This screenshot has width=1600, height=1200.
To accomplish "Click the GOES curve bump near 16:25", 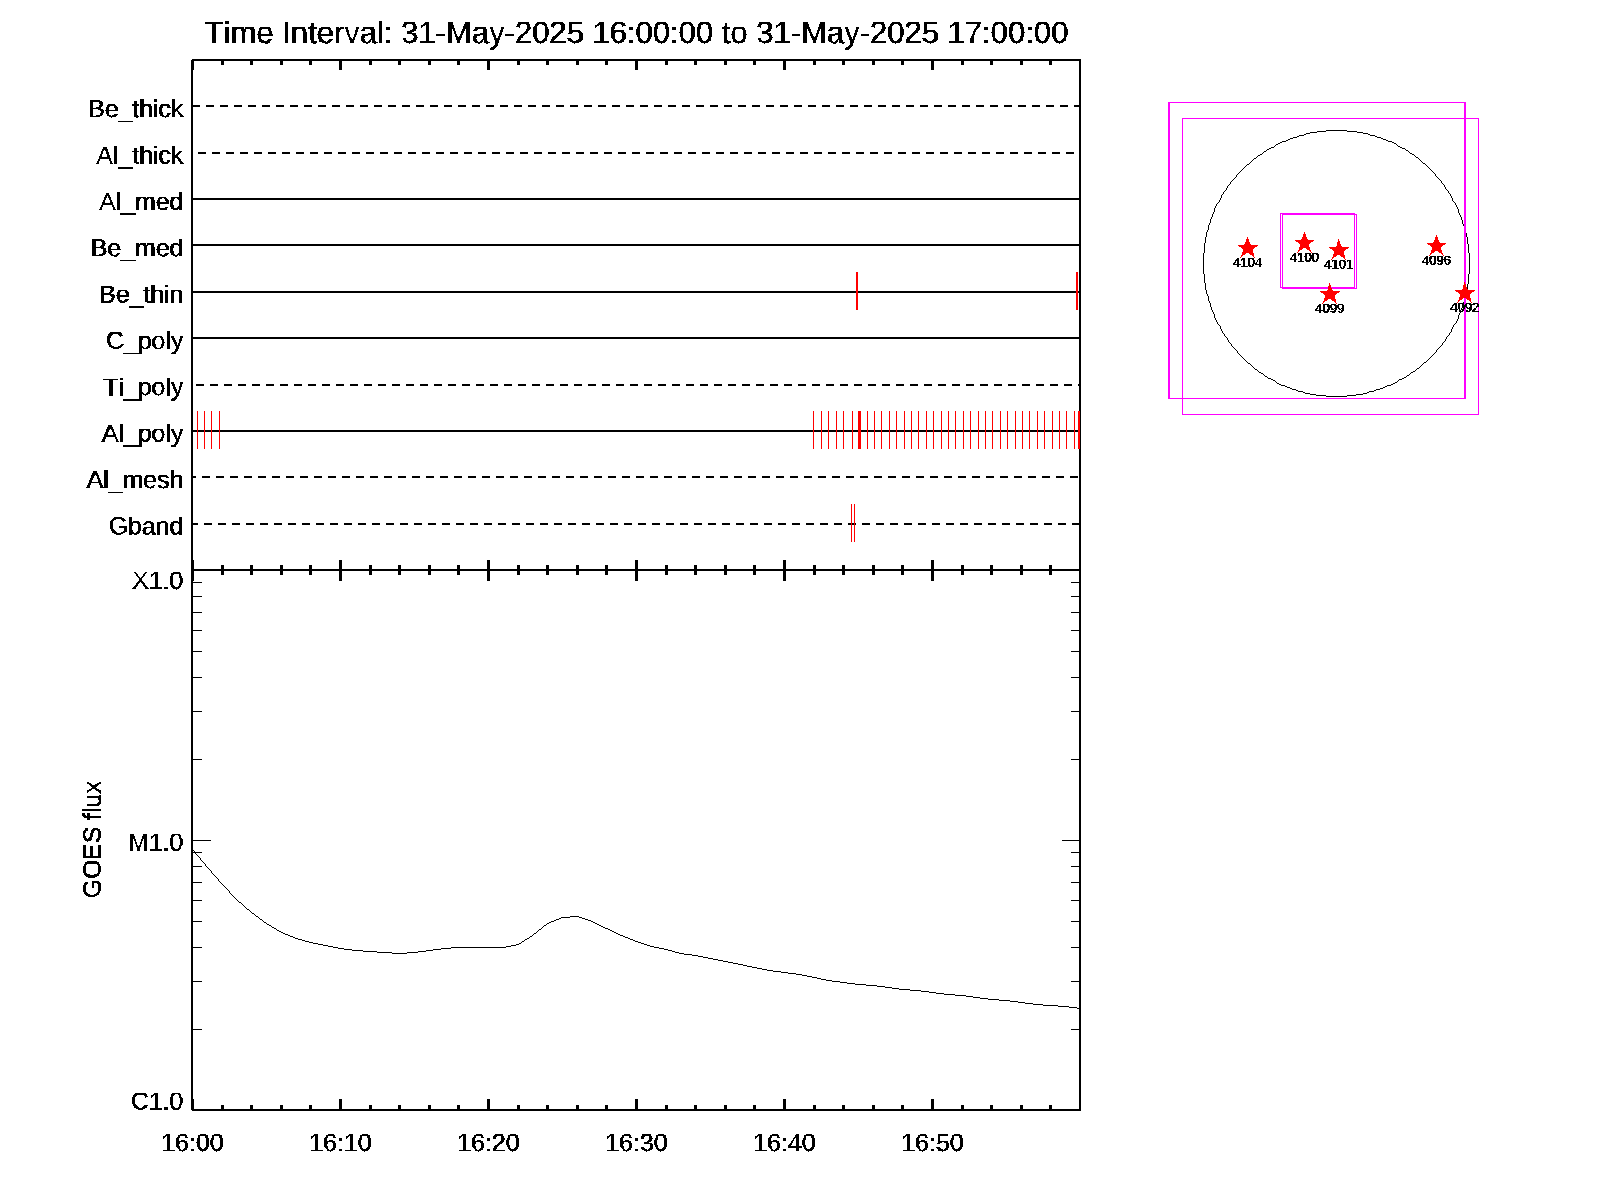I will coord(573,916).
